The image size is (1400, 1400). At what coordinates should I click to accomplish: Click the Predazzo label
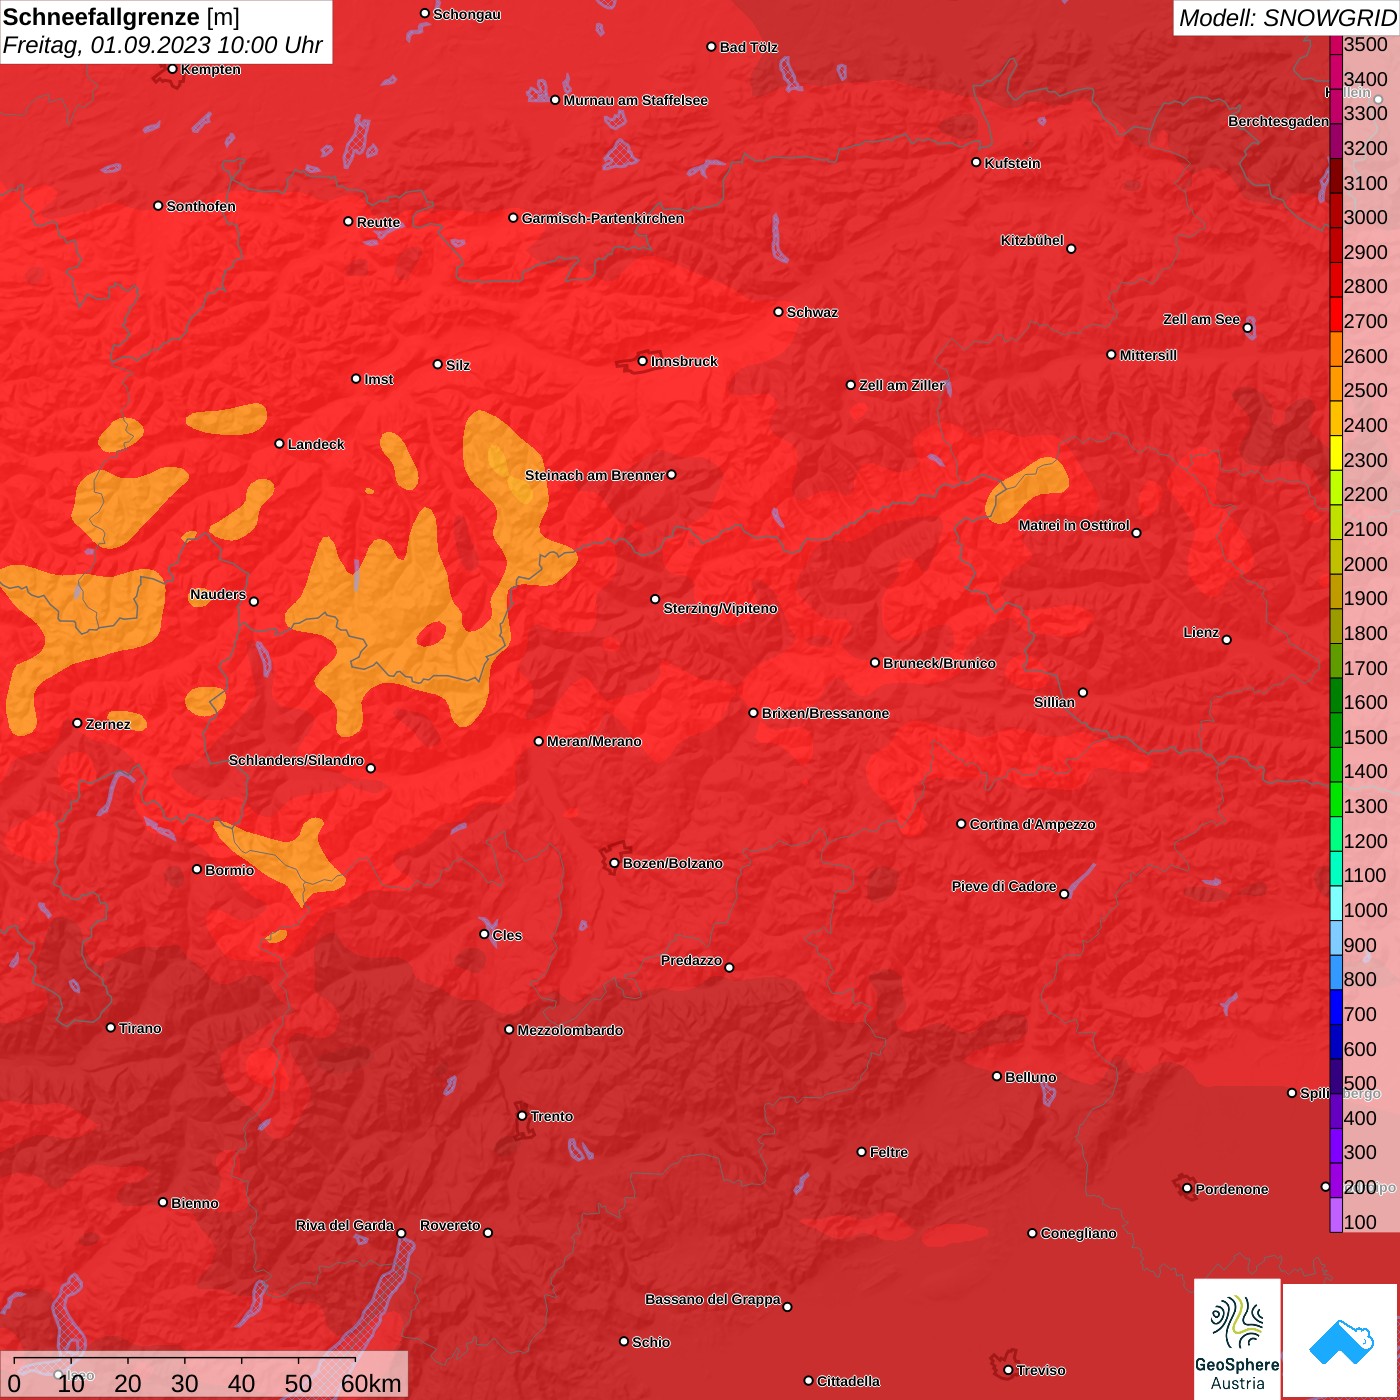pyautogui.click(x=691, y=960)
